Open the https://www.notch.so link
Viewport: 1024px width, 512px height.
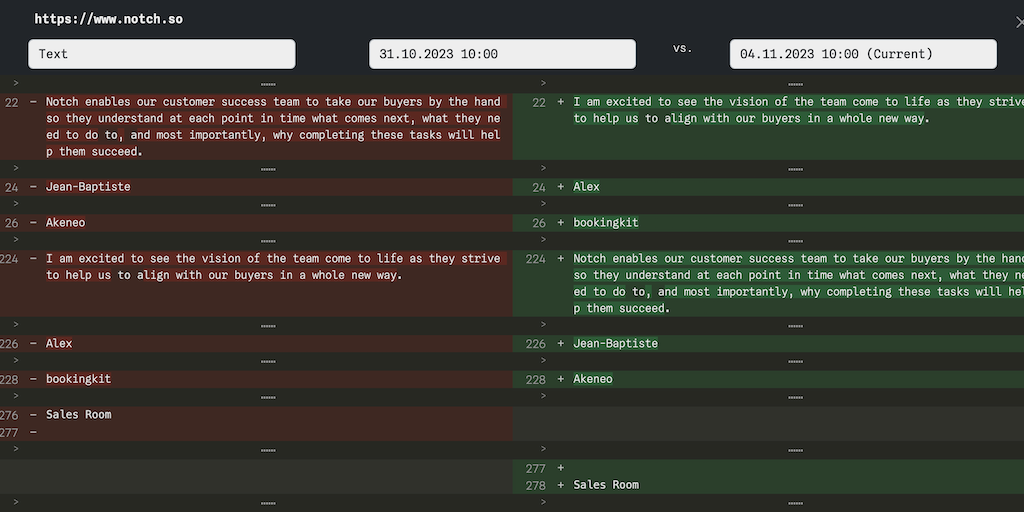(x=108, y=19)
